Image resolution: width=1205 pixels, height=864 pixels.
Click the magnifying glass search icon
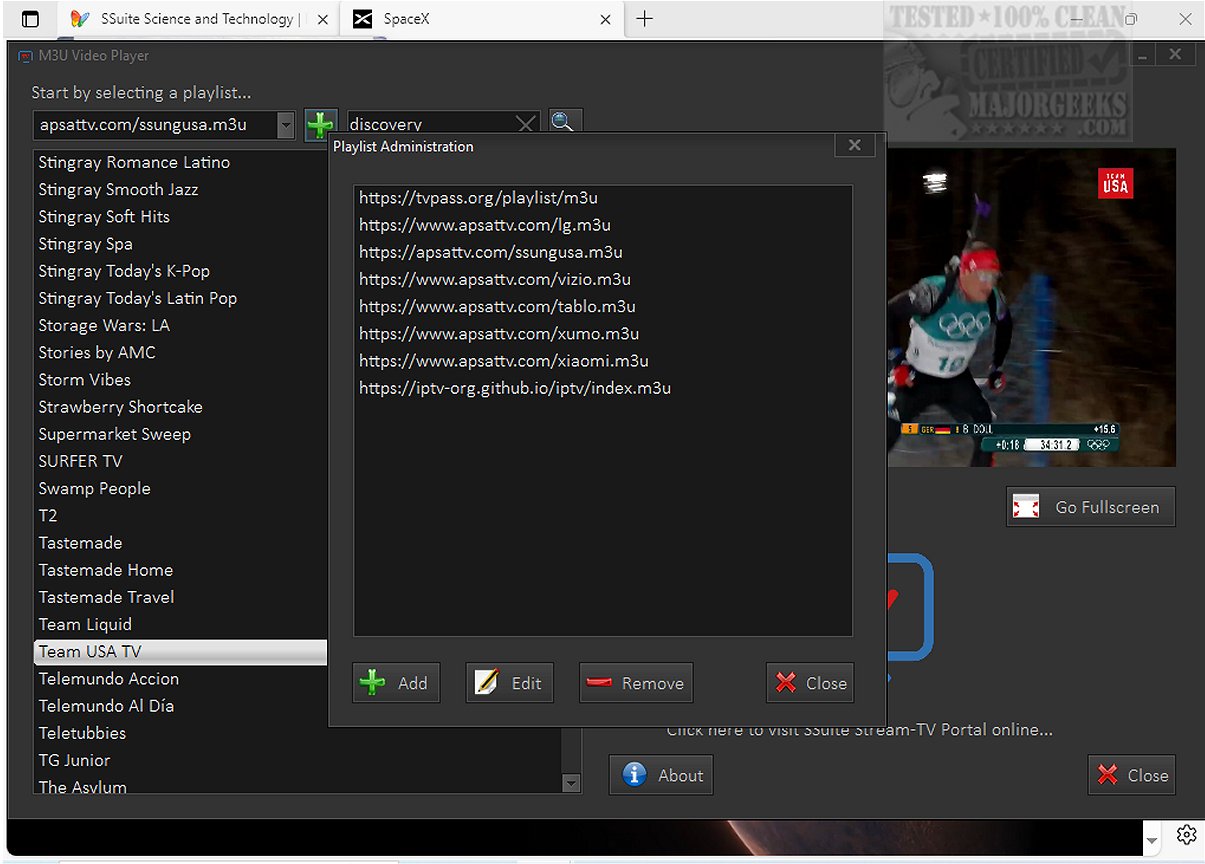click(564, 123)
